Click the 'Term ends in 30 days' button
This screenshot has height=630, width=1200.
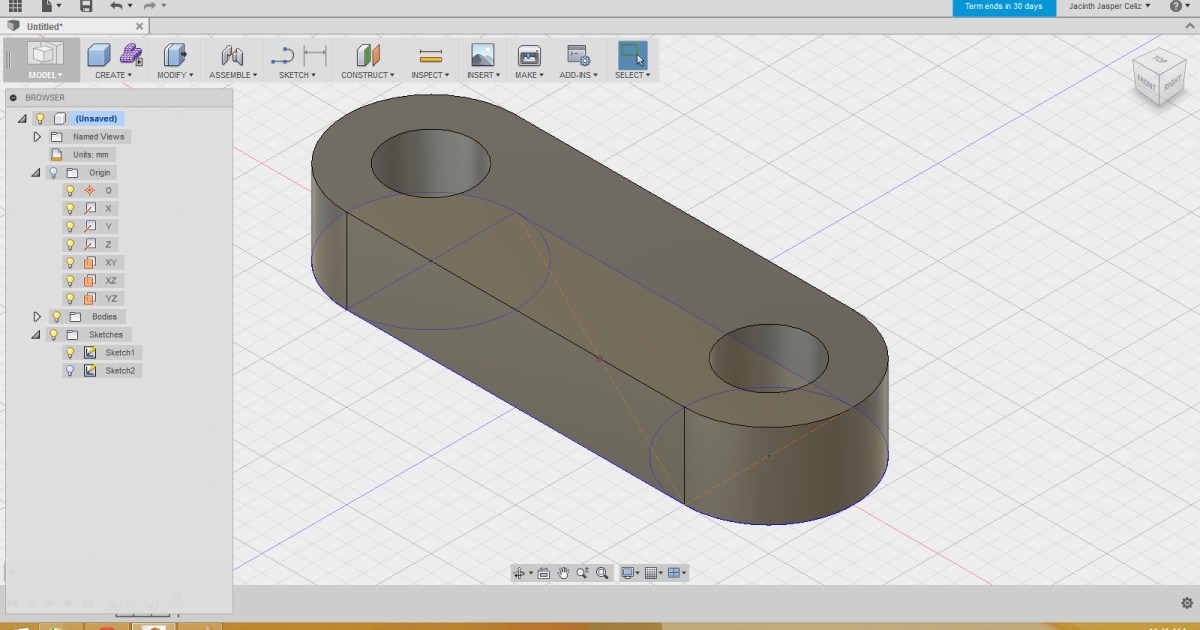[1003, 7]
